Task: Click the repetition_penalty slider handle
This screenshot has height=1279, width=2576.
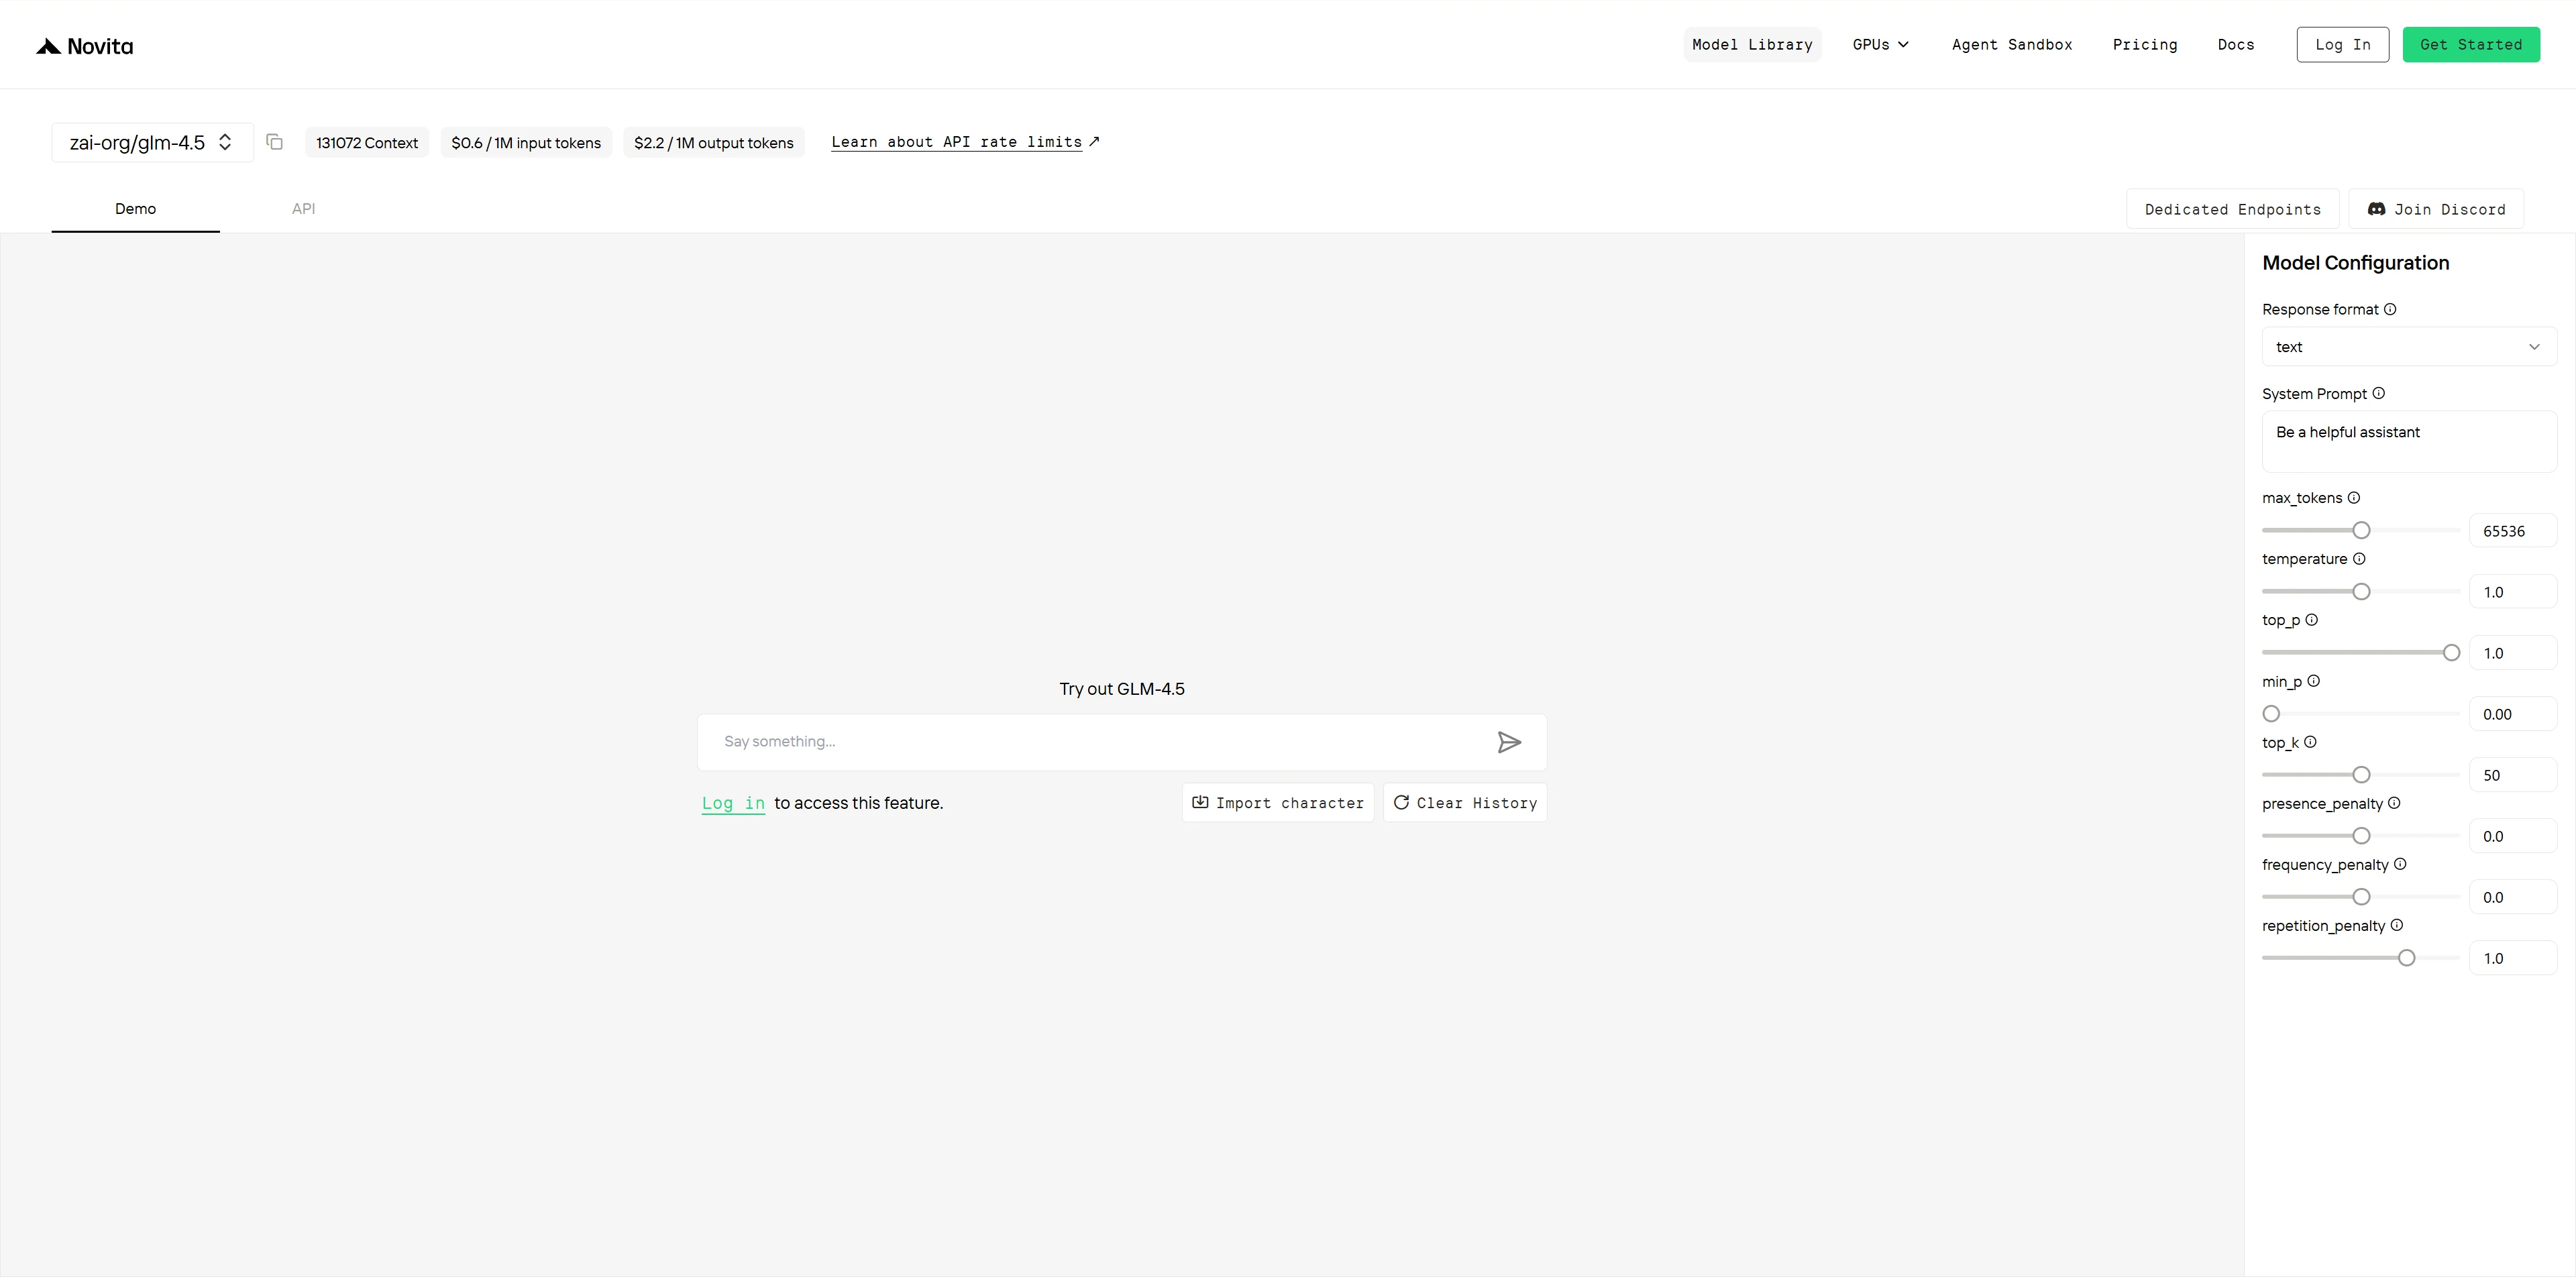Action: [2406, 958]
